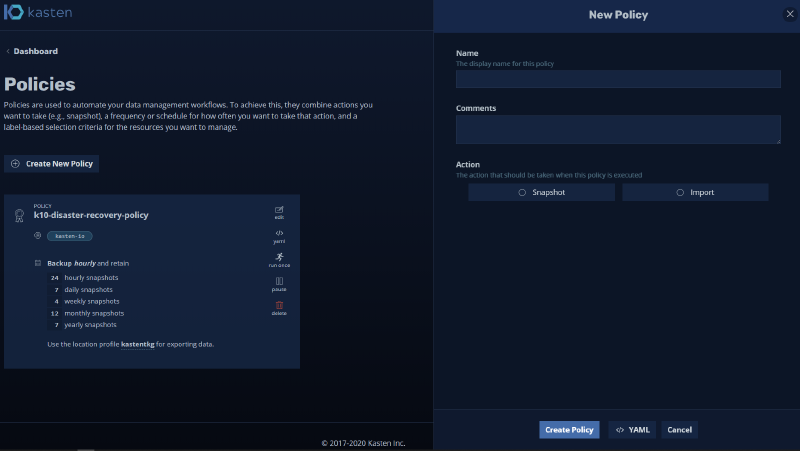Click the policy ribbon badge icon
Screen dimensions: 800x451
[19, 215]
